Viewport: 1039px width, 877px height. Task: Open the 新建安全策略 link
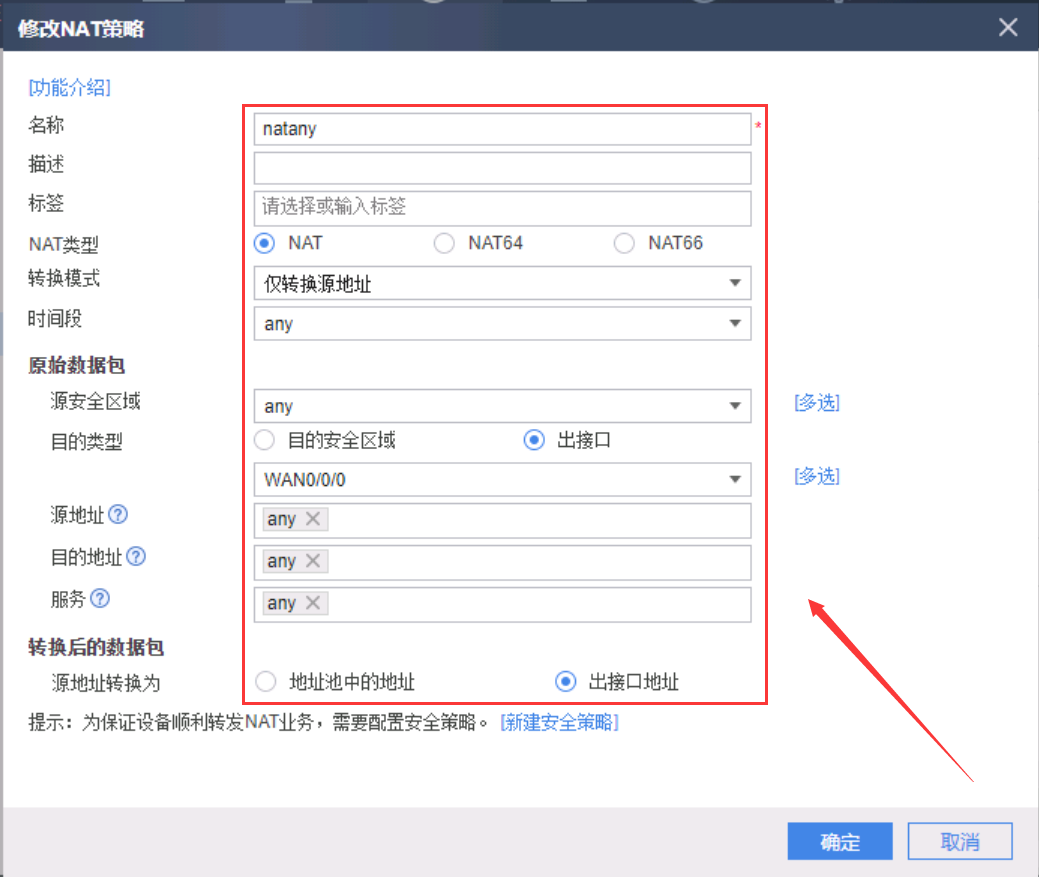(559, 722)
